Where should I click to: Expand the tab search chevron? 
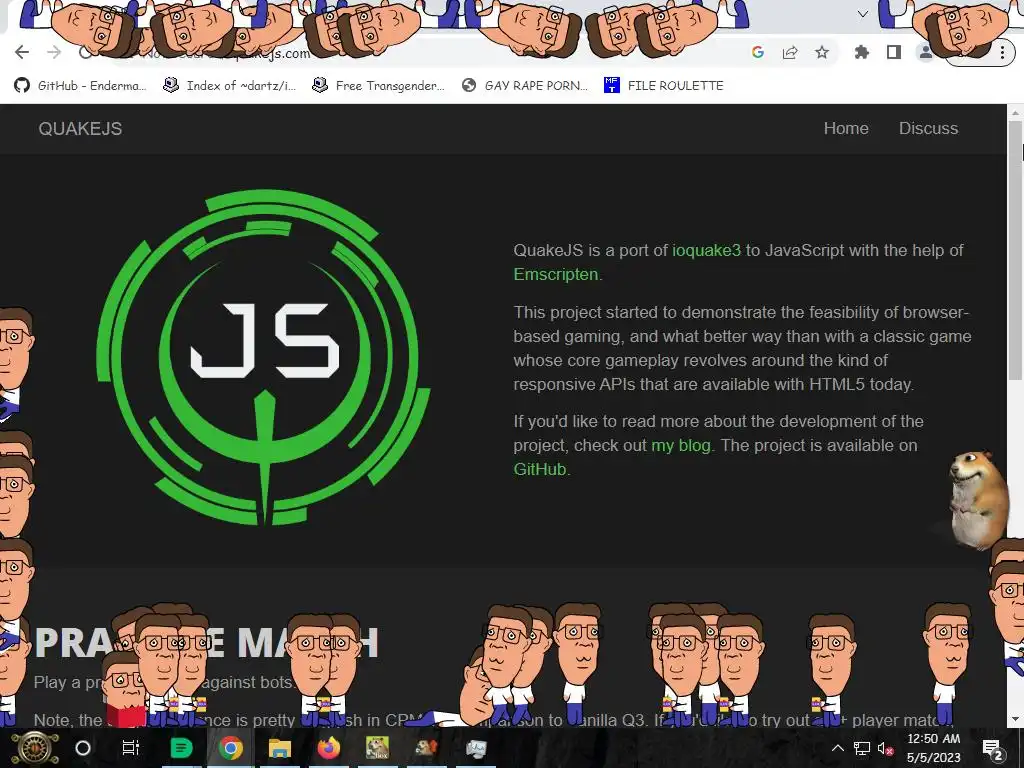pyautogui.click(x=863, y=14)
